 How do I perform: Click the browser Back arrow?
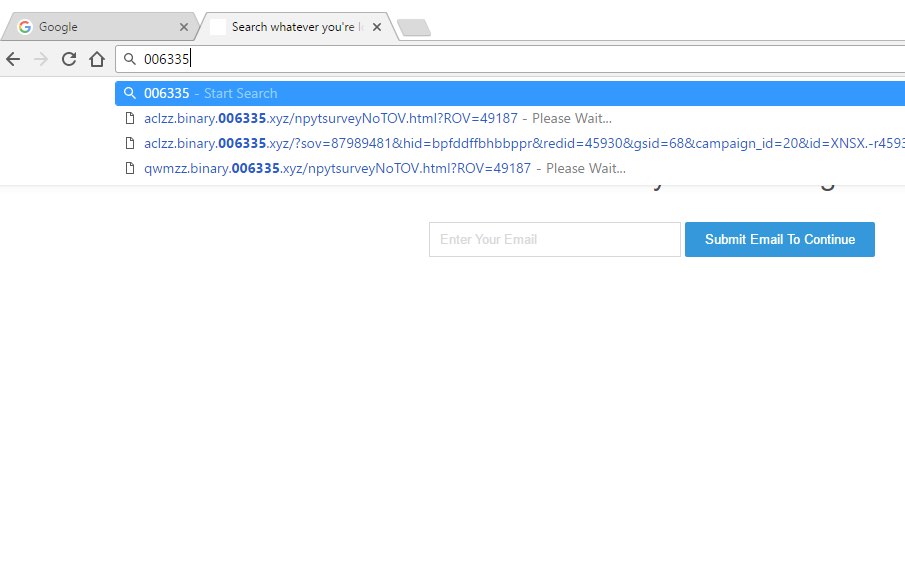[x=13, y=59]
